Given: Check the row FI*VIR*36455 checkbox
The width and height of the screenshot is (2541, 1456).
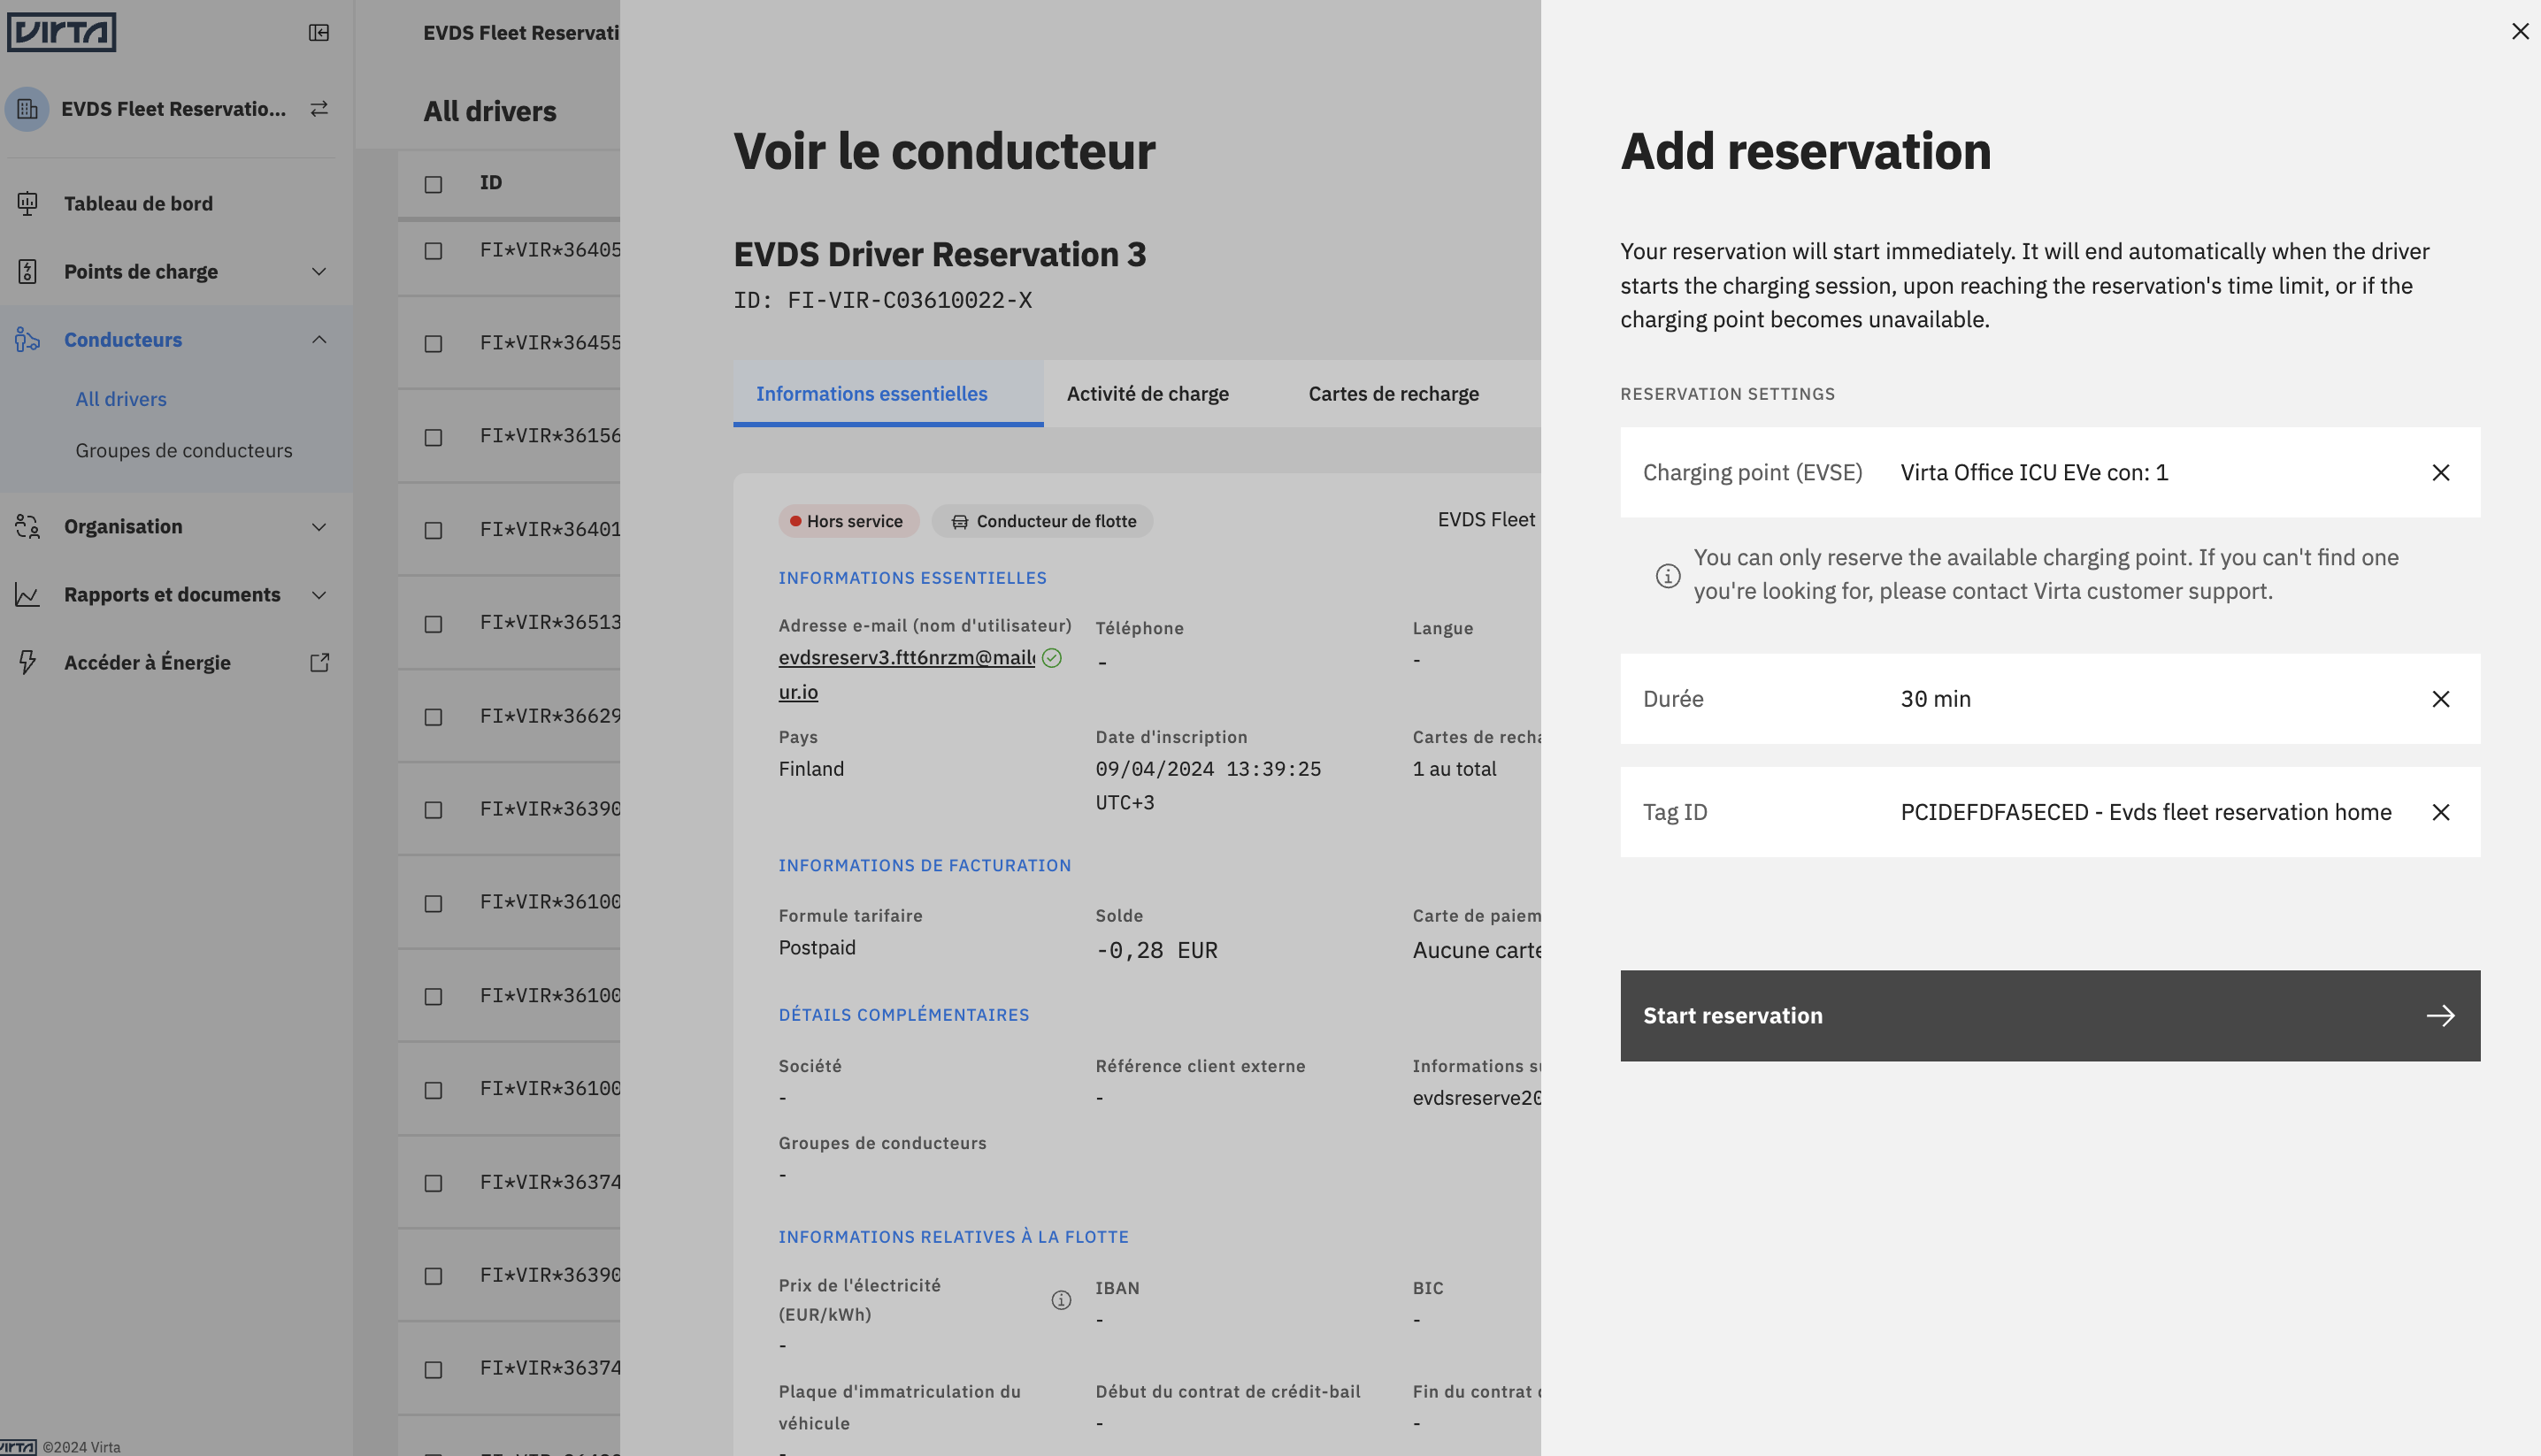Looking at the screenshot, I should (433, 344).
